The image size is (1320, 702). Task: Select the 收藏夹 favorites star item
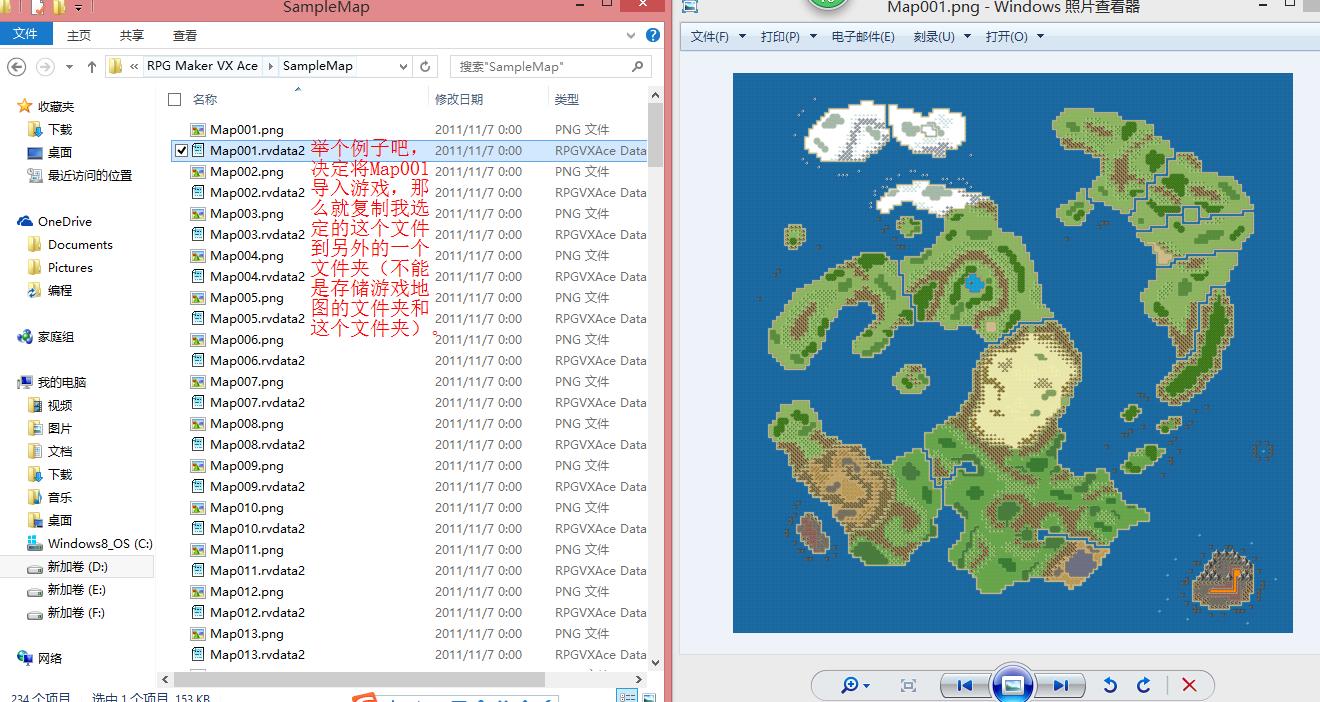tap(46, 106)
